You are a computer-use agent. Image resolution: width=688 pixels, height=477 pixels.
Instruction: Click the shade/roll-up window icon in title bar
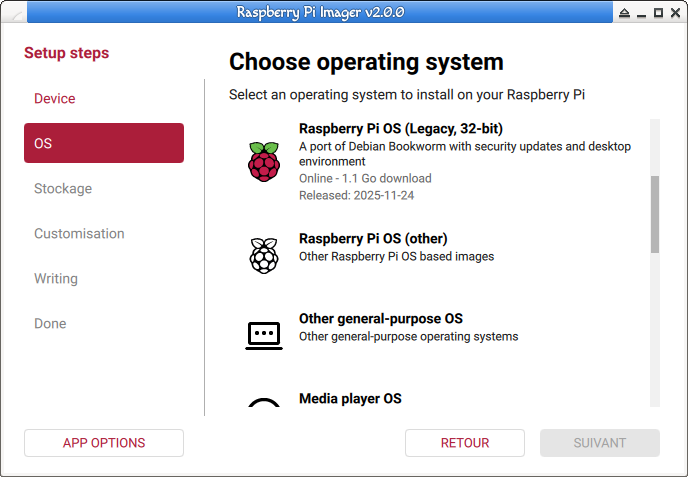(624, 13)
